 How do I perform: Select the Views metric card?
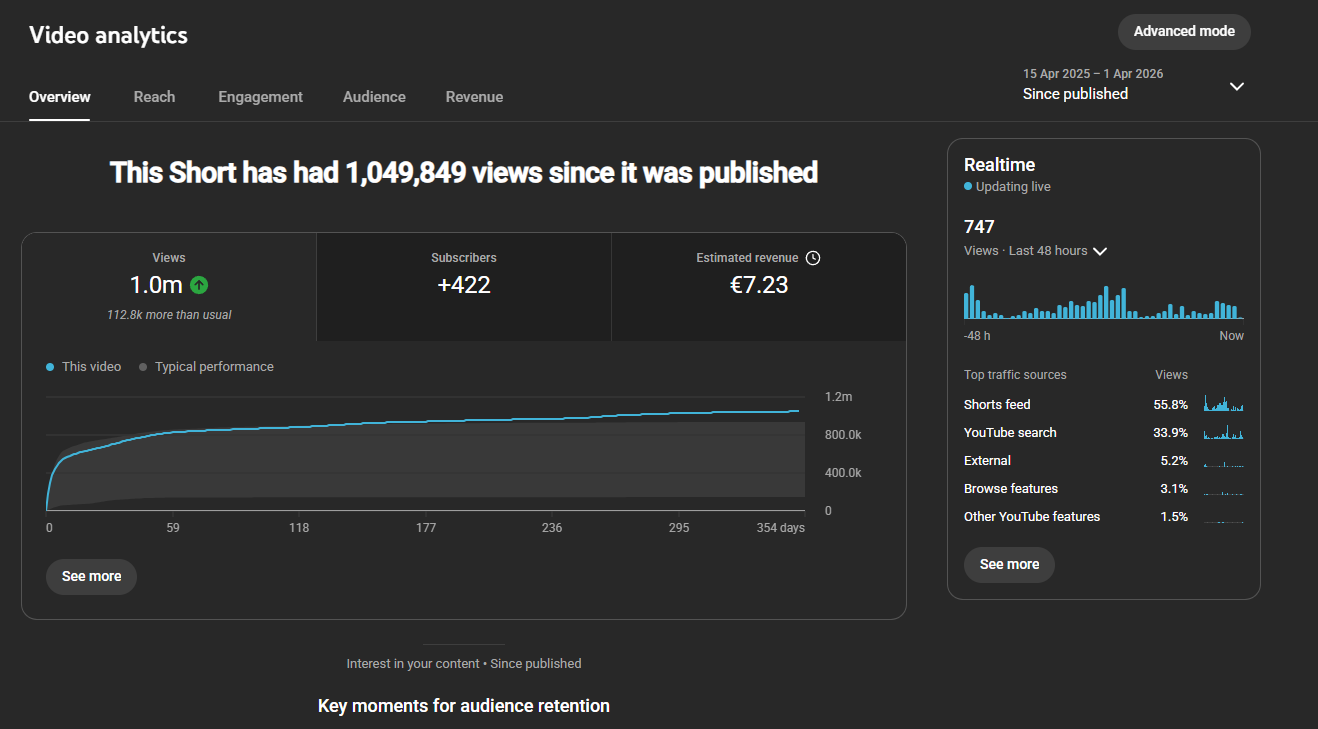(x=169, y=287)
